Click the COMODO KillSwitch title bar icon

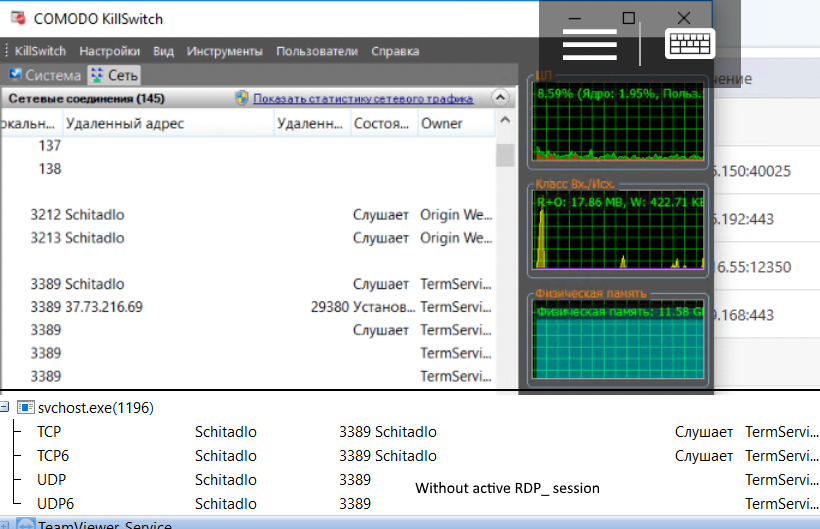(18, 18)
